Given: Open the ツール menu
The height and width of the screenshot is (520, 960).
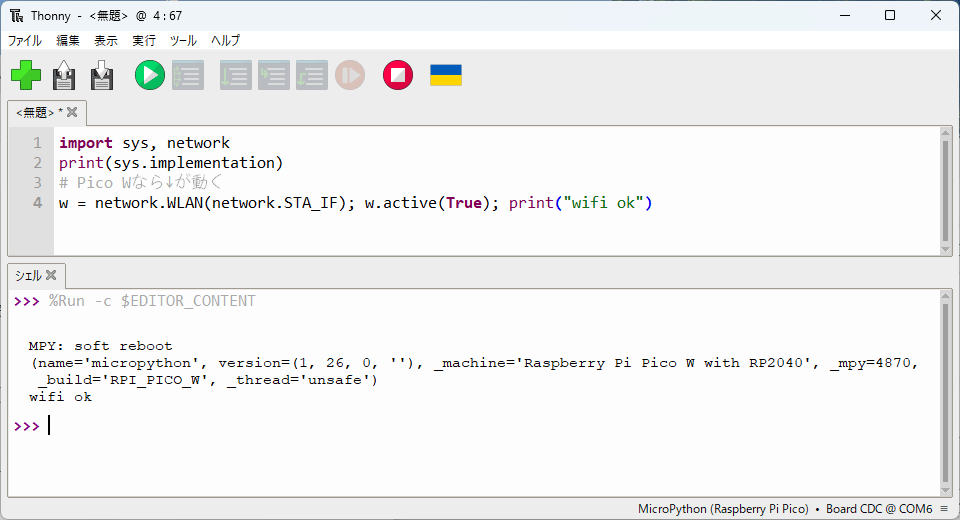Looking at the screenshot, I should [x=183, y=40].
